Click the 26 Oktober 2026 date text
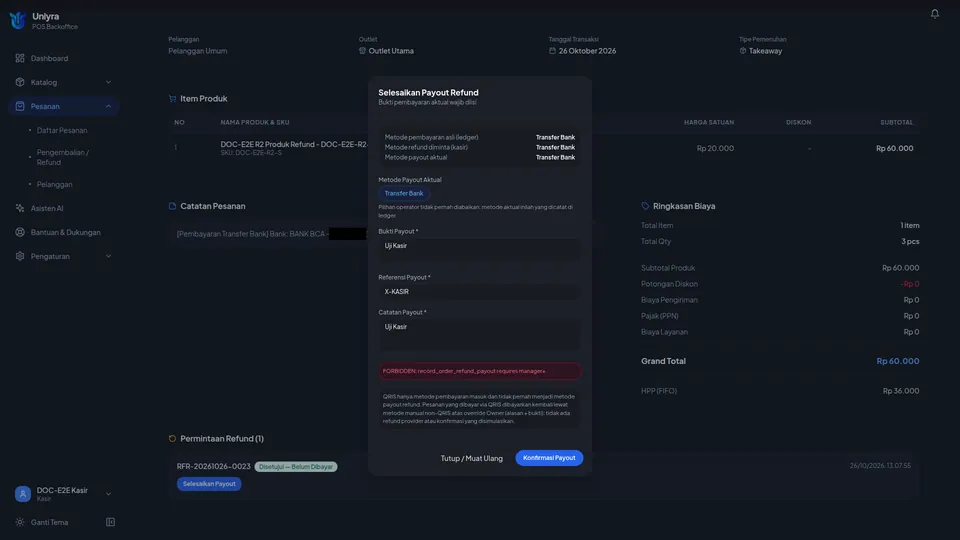The image size is (960, 540). coord(587,51)
